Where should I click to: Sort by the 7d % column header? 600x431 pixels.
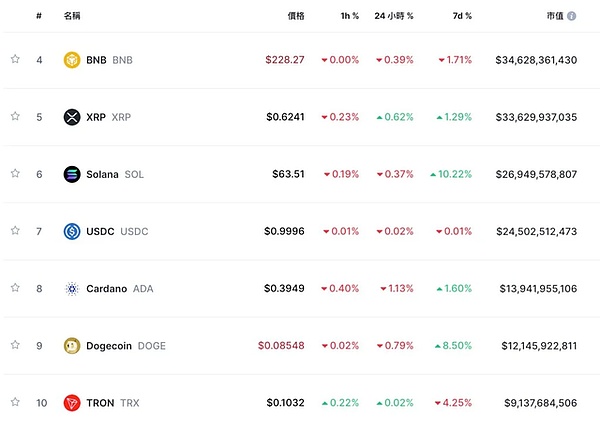(461, 17)
